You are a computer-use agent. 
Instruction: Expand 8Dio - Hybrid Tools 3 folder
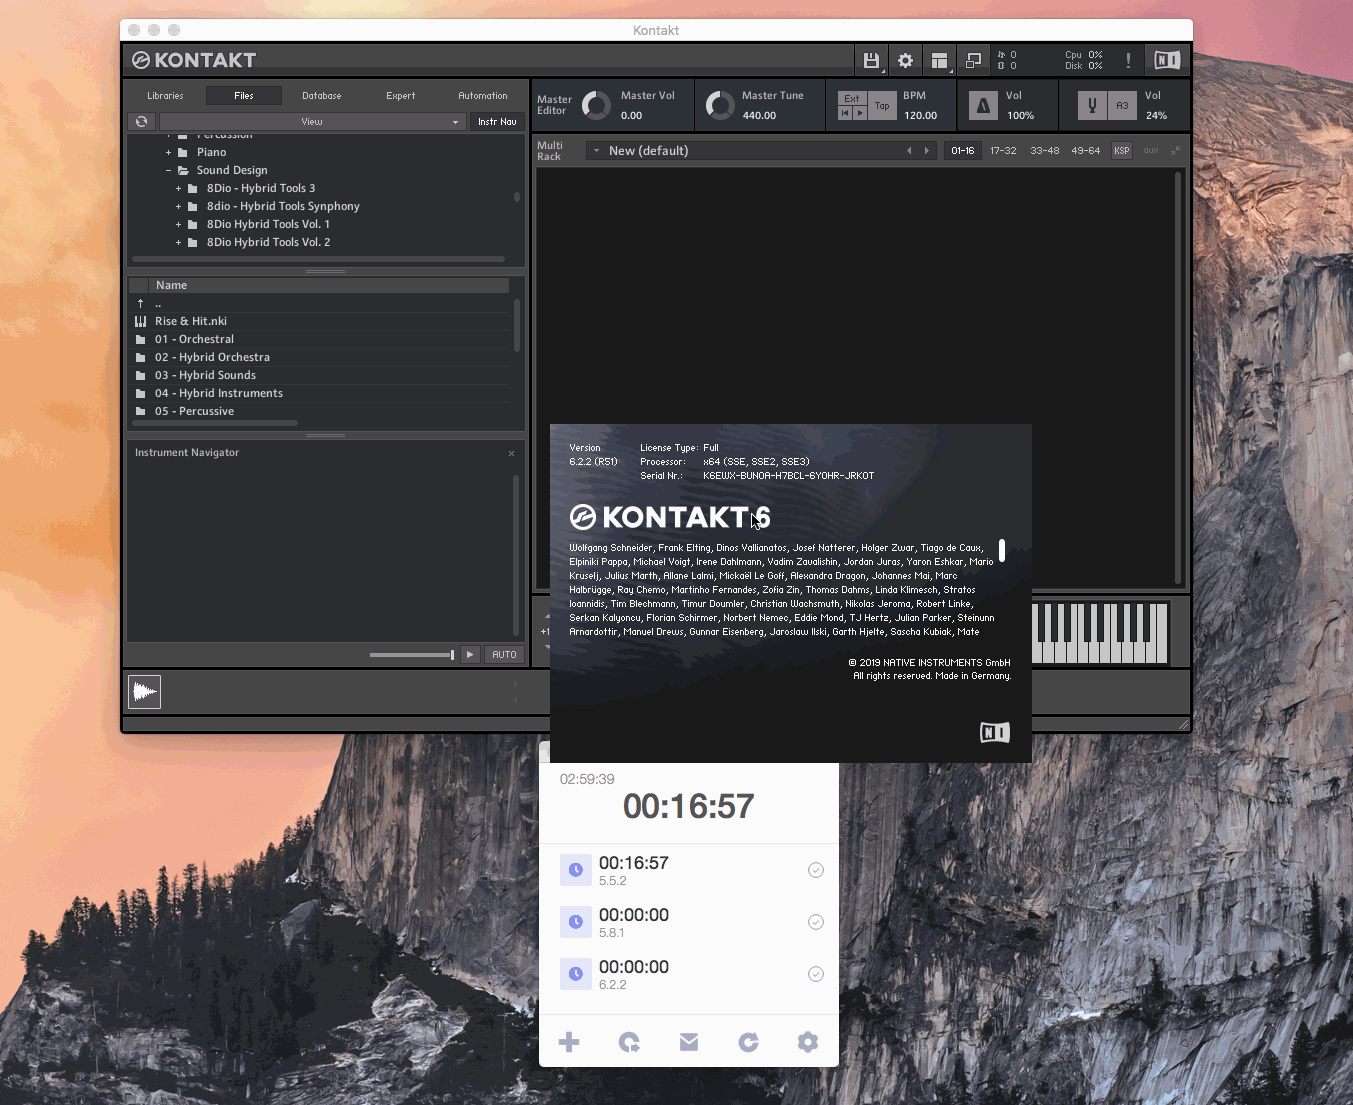(x=178, y=189)
